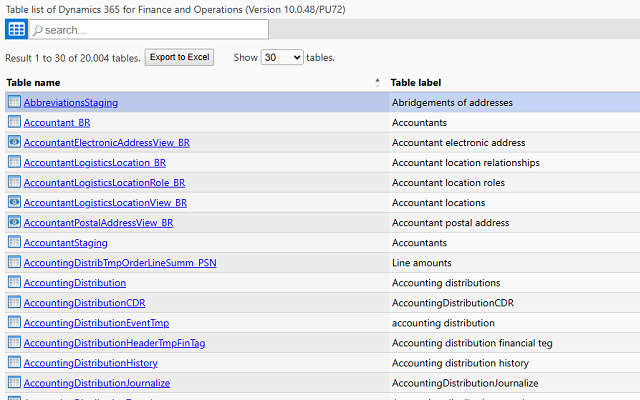Click the view icon next to AccountantPostalAddressView_BR
Image resolution: width=640 pixels, height=400 pixels.
[14, 222]
